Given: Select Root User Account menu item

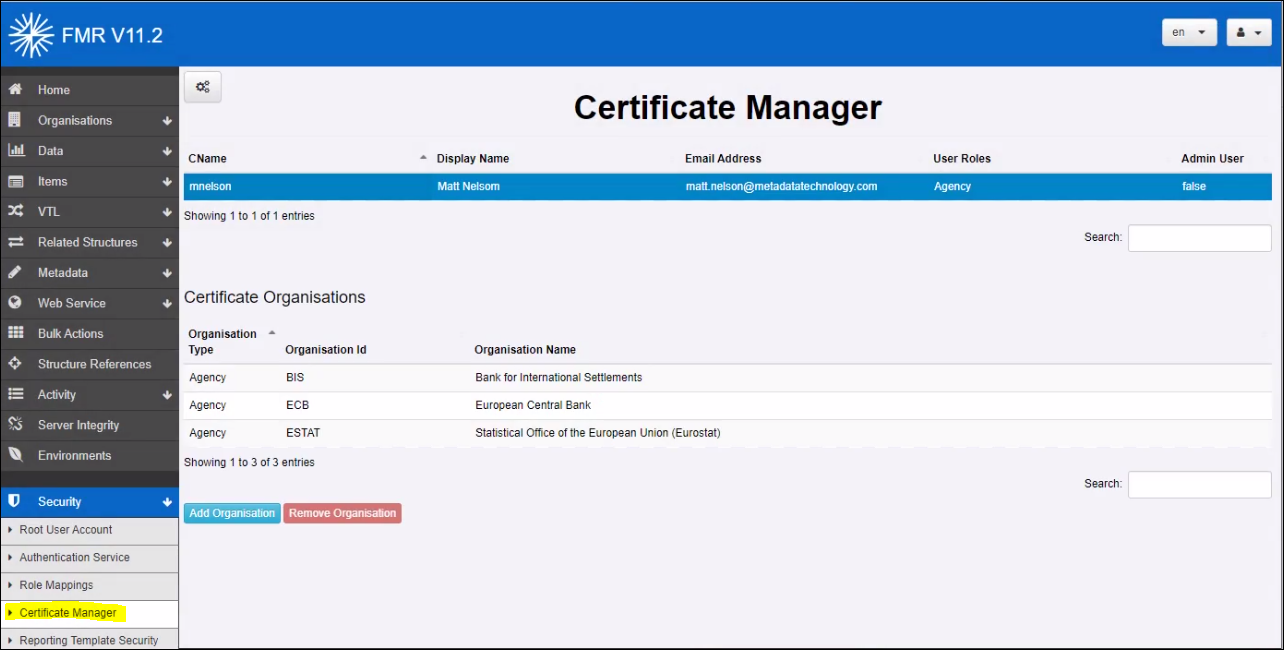Looking at the screenshot, I should [66, 530].
